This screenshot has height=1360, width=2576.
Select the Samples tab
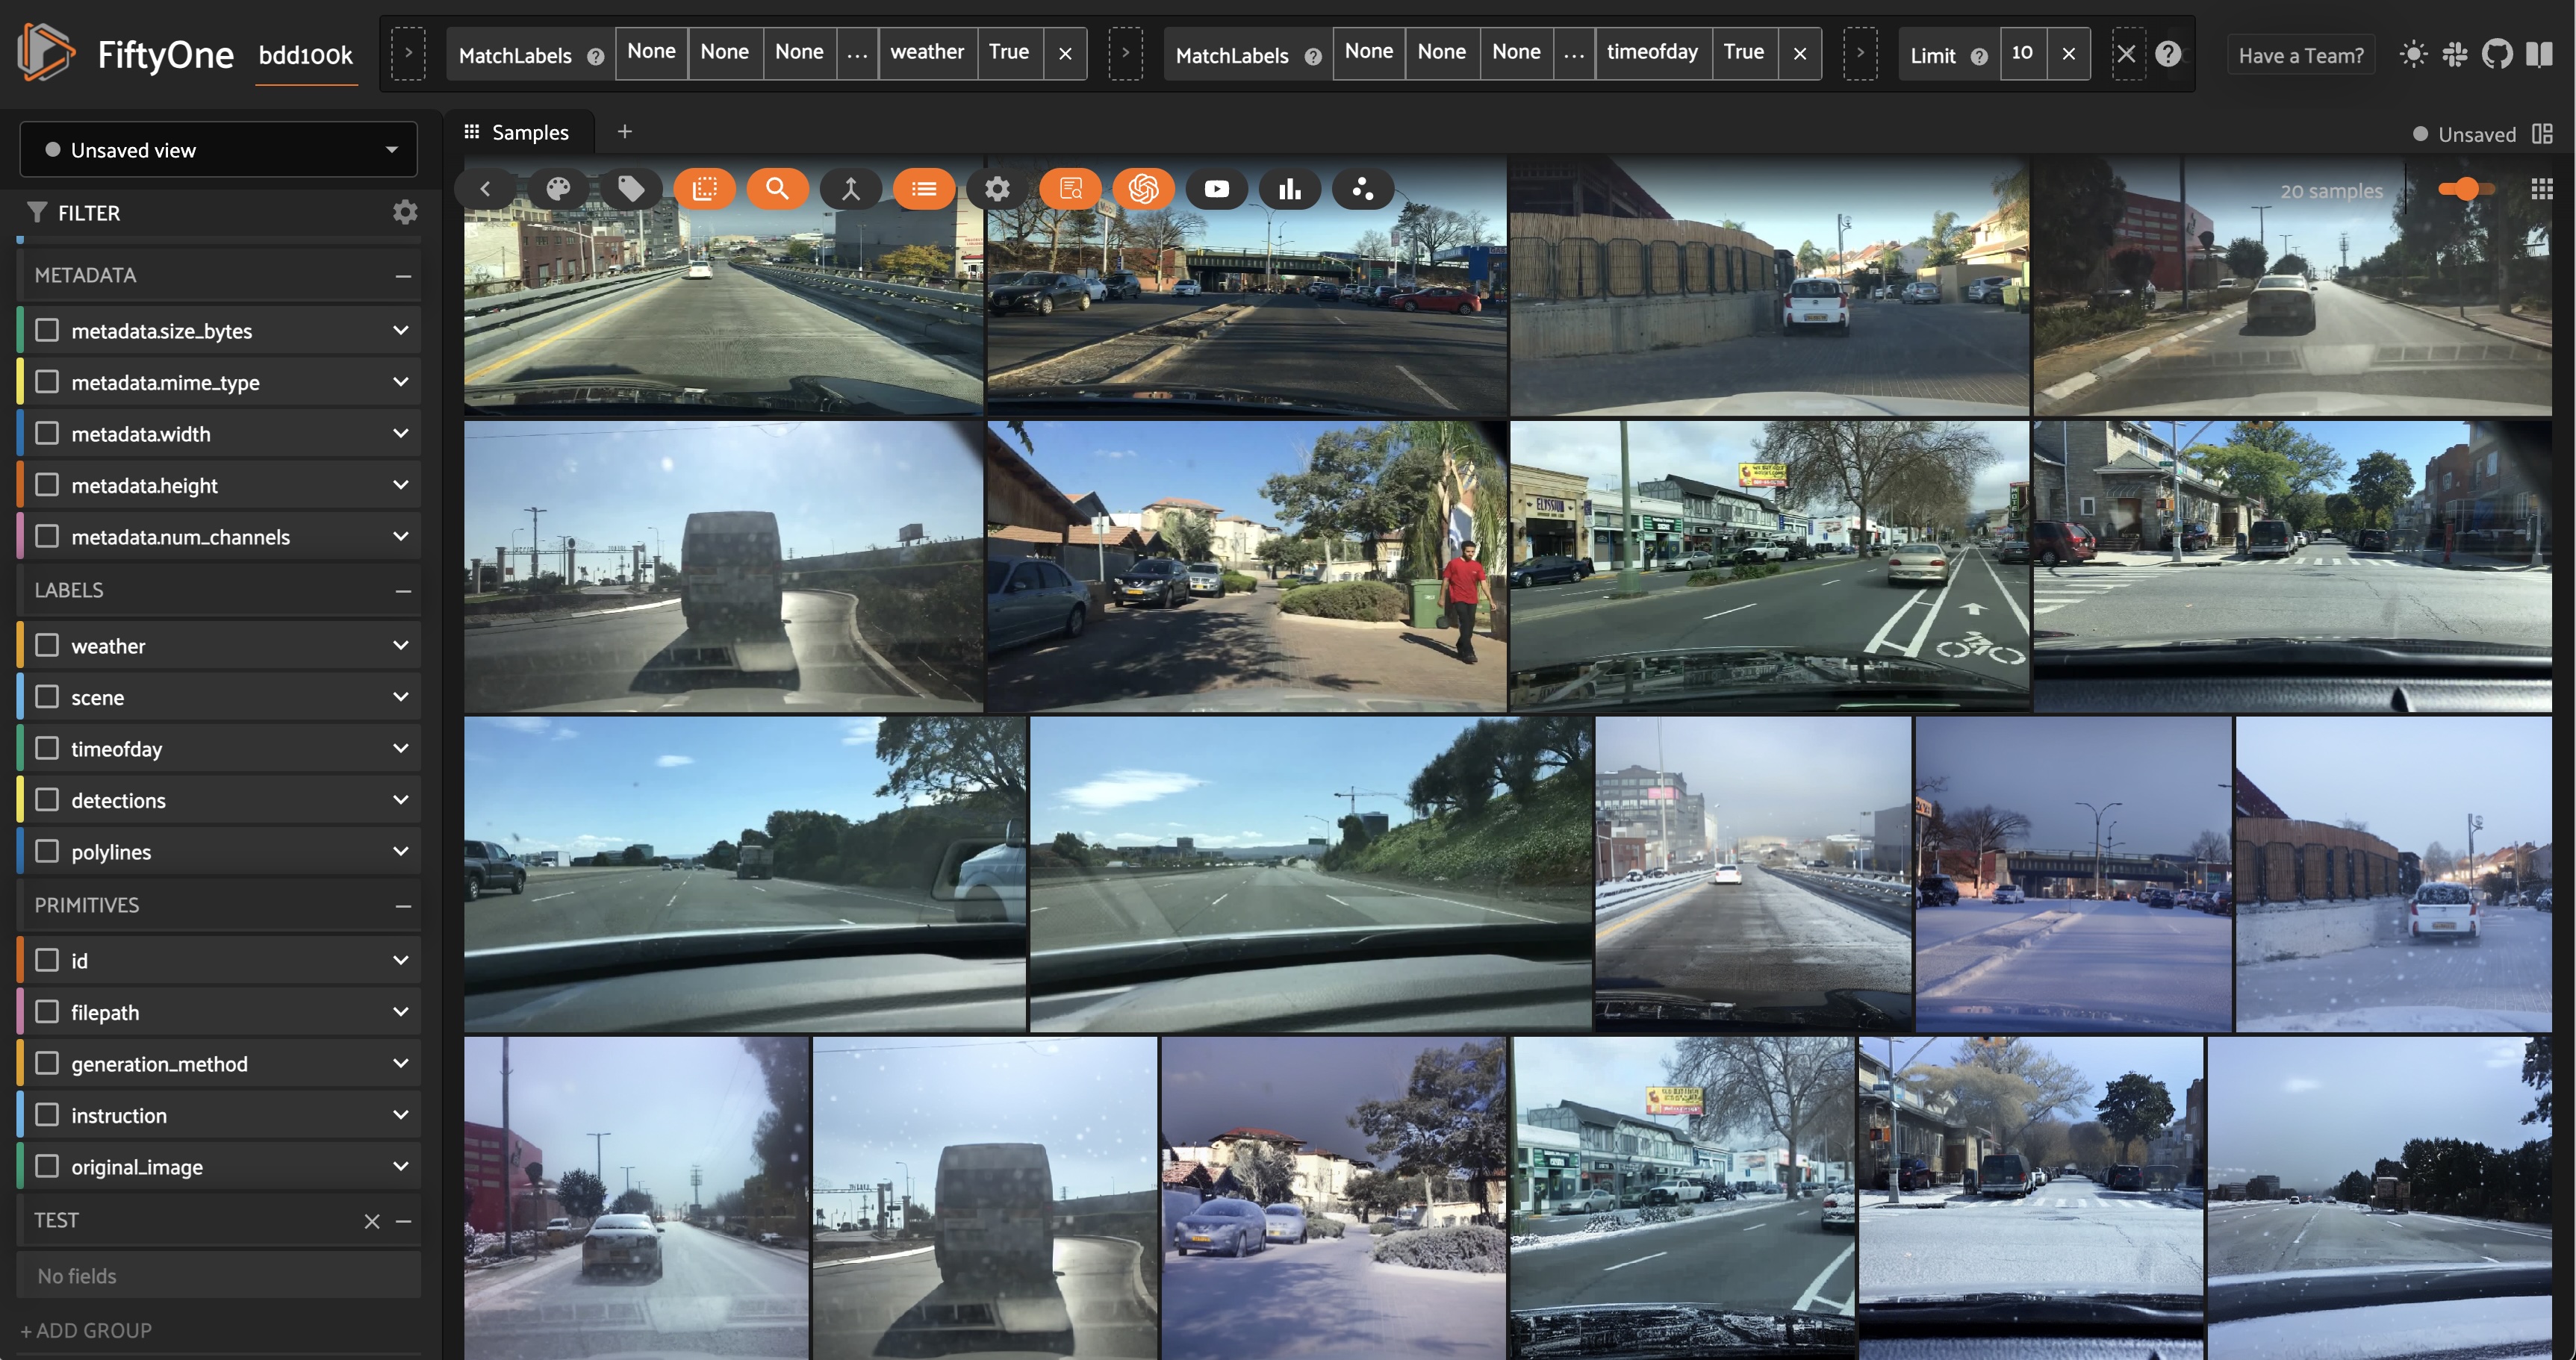pyautogui.click(x=517, y=132)
